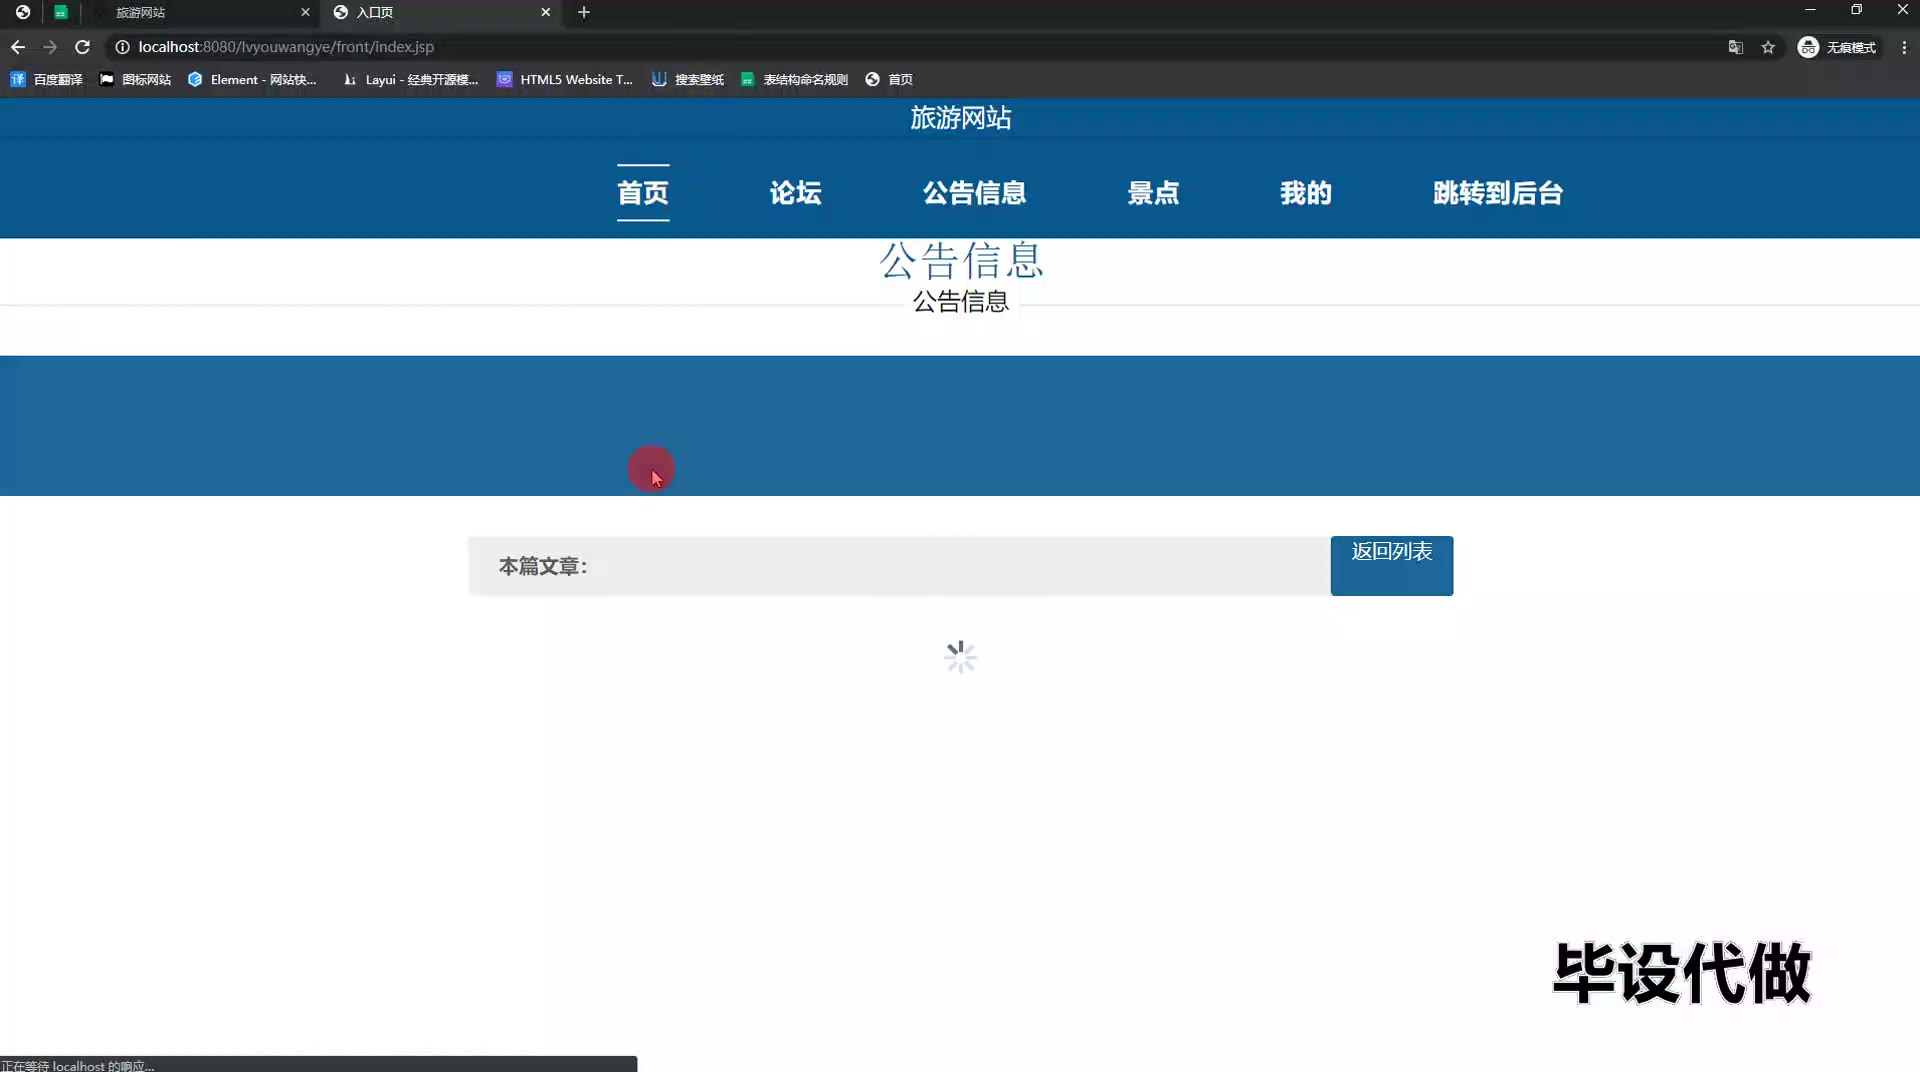Click the browser back arrow
This screenshot has width=1920, height=1072.
tap(18, 47)
